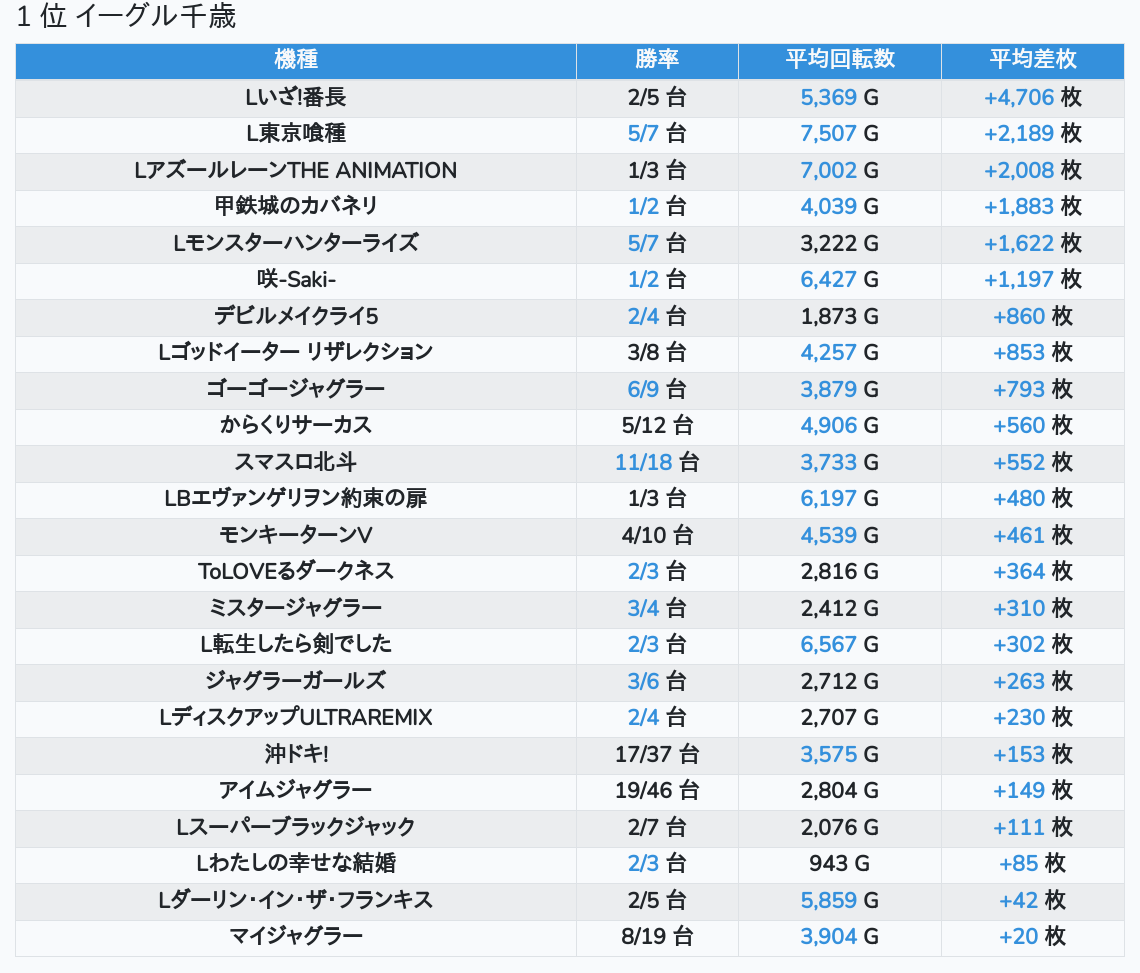1140x973 pixels.
Task: Click the 6,427 G average spins value
Action: 840,279
